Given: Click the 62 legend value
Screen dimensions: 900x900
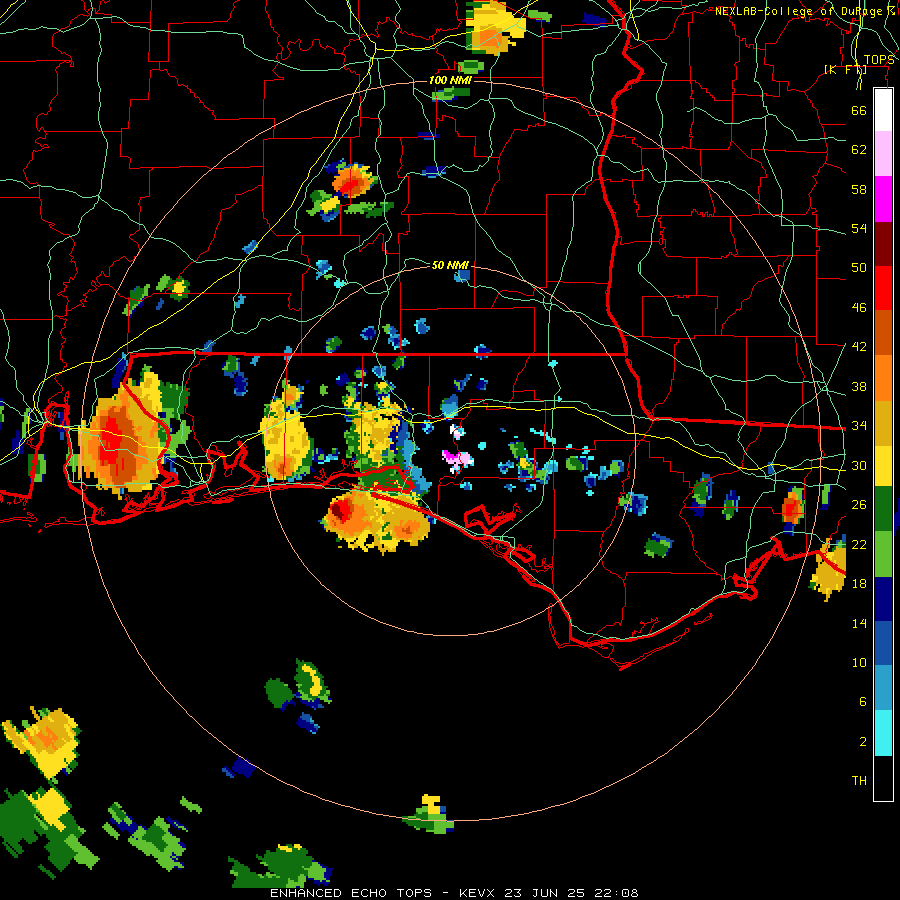Looking at the screenshot, I should click(859, 150).
